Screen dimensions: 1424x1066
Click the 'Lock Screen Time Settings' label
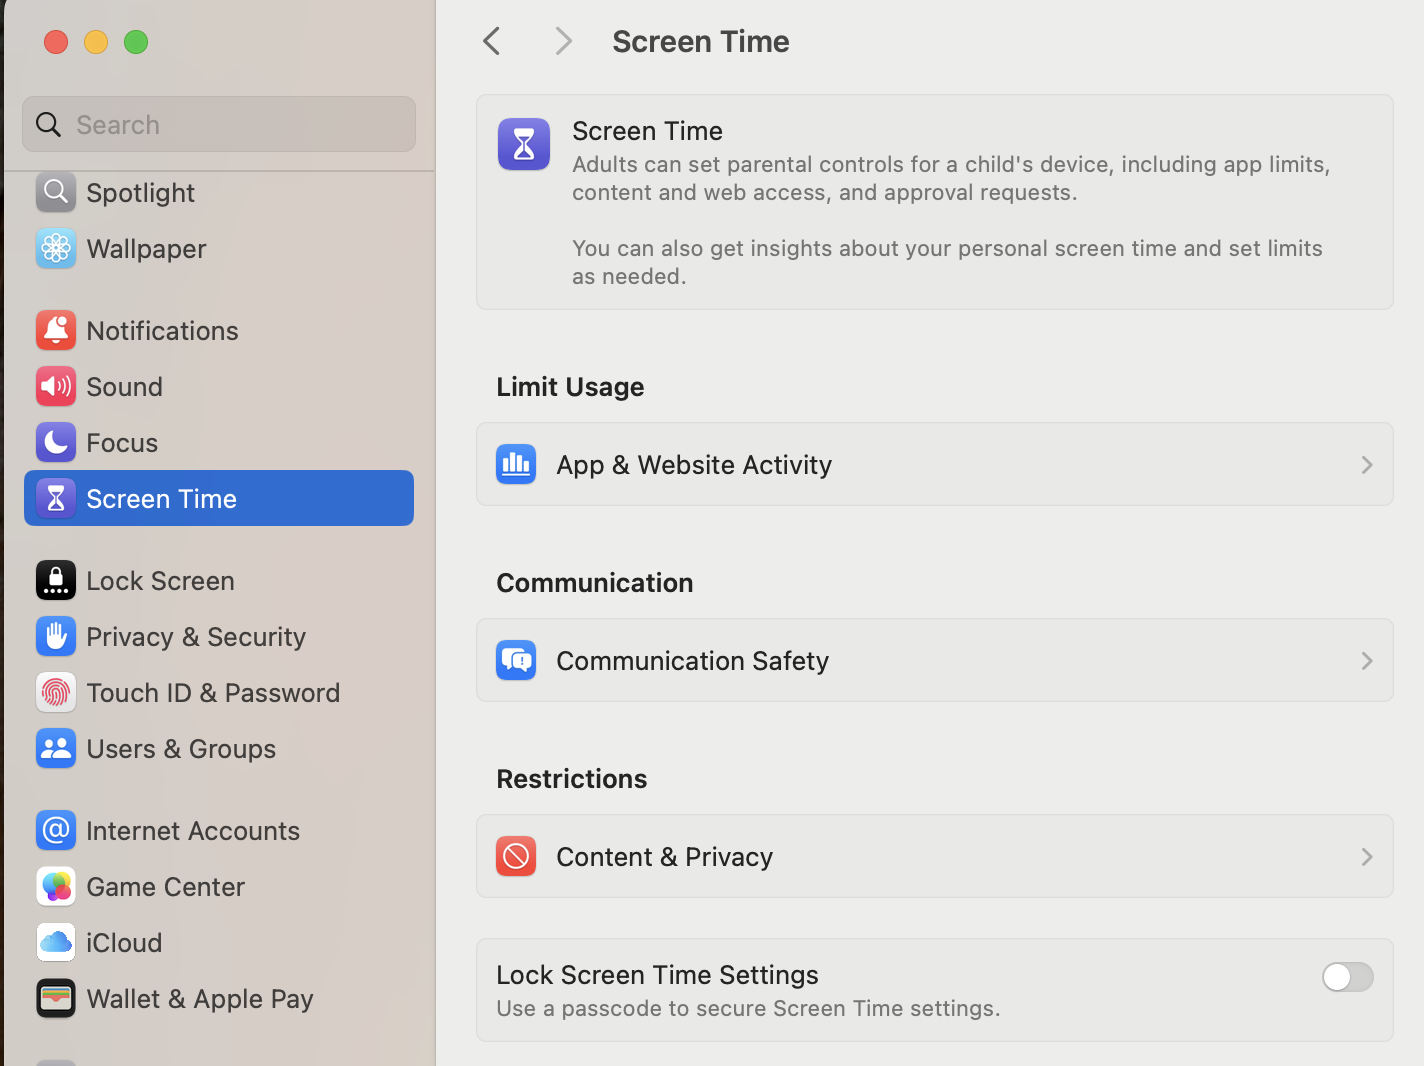657,974
